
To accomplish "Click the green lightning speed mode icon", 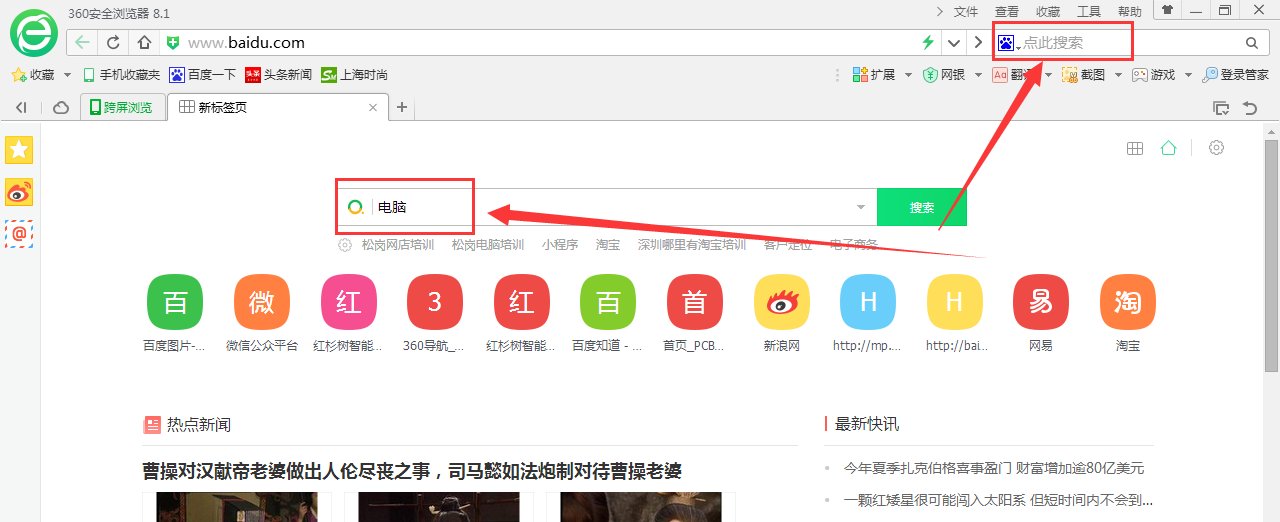I will [928, 43].
